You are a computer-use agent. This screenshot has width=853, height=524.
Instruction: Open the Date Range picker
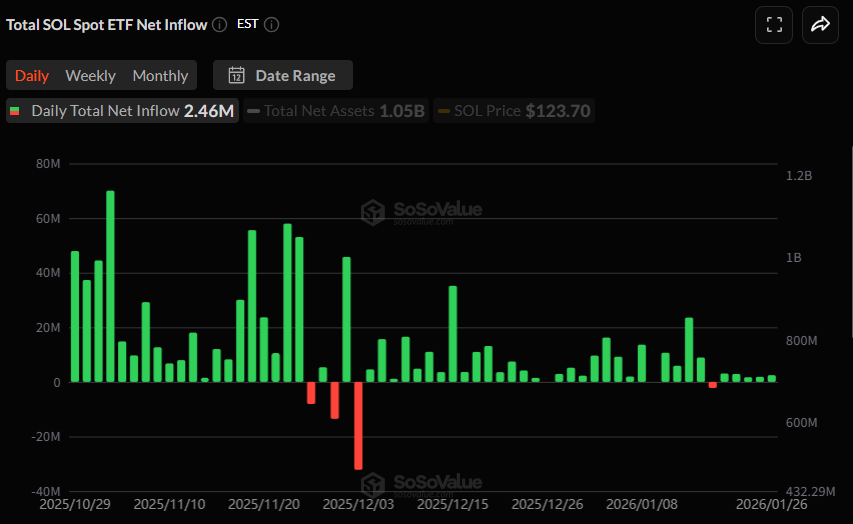tap(283, 75)
